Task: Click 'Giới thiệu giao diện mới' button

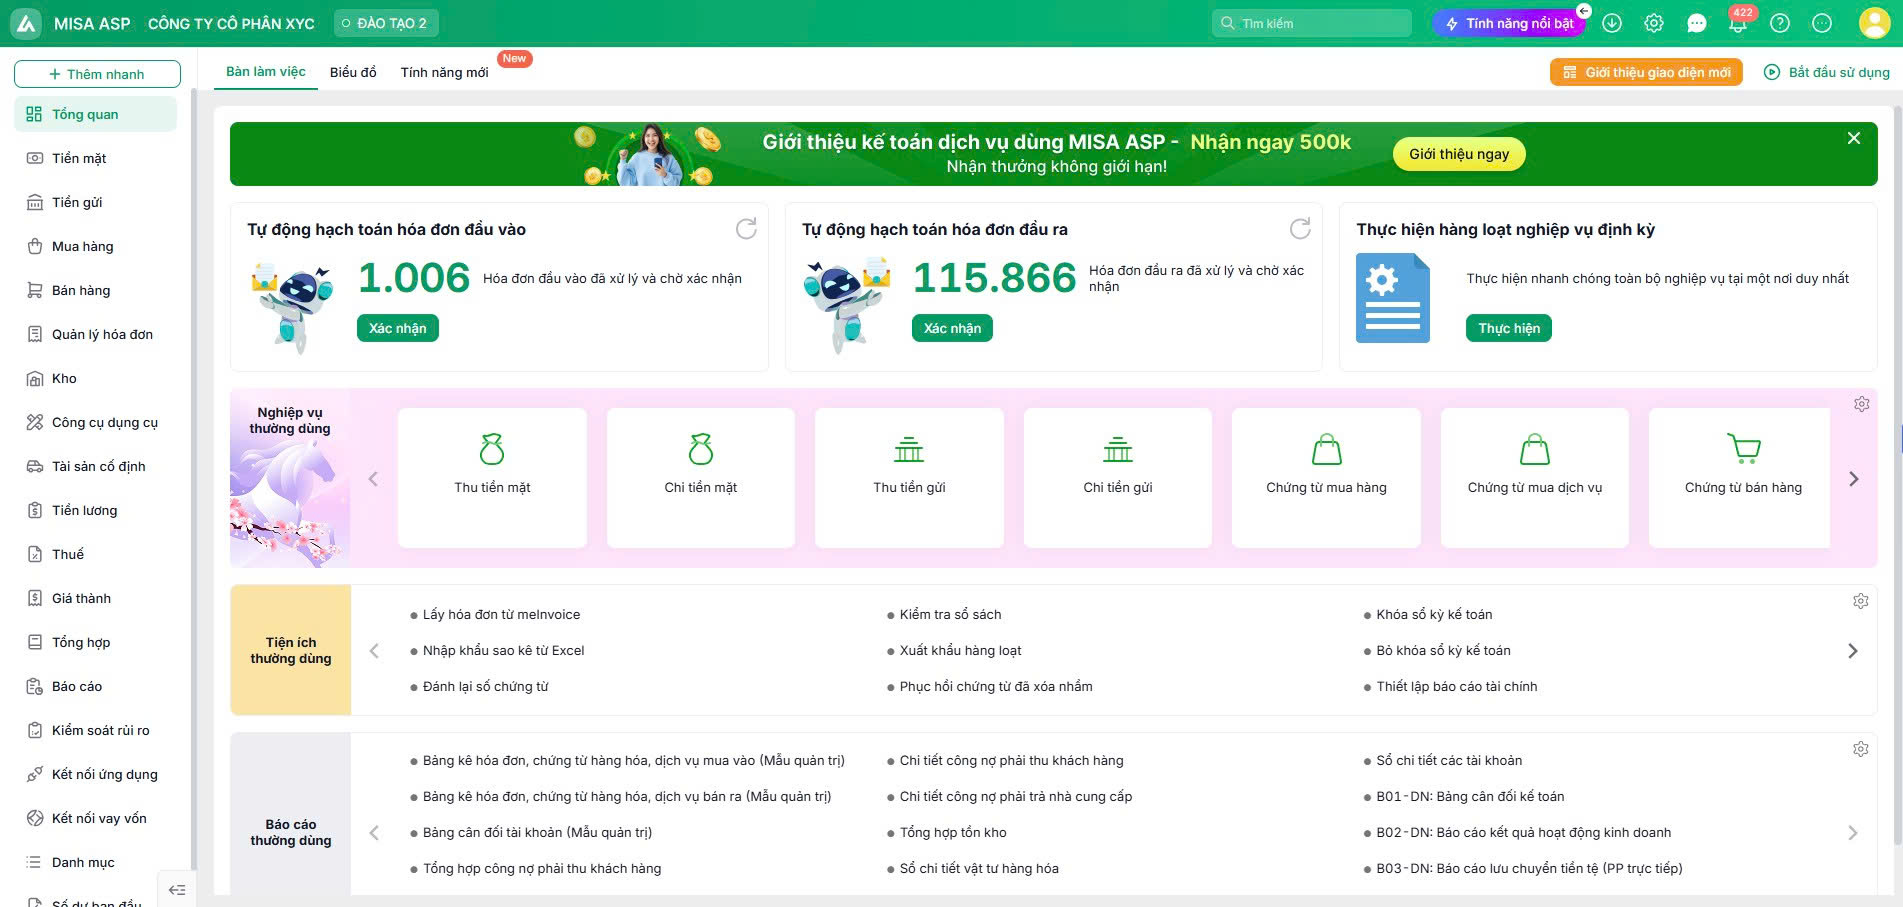Action: pos(1646,72)
